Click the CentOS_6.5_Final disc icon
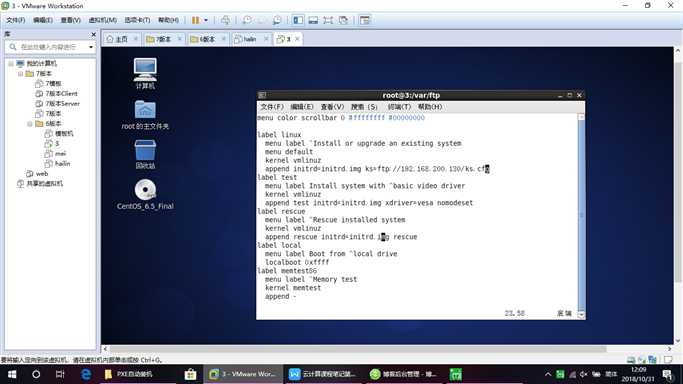This screenshot has width=683, height=384. [x=145, y=194]
